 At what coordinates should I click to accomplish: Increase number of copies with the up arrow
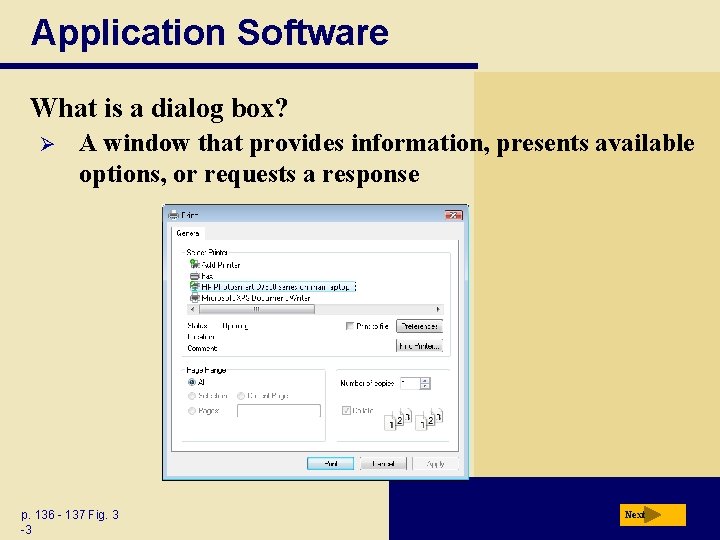(425, 380)
